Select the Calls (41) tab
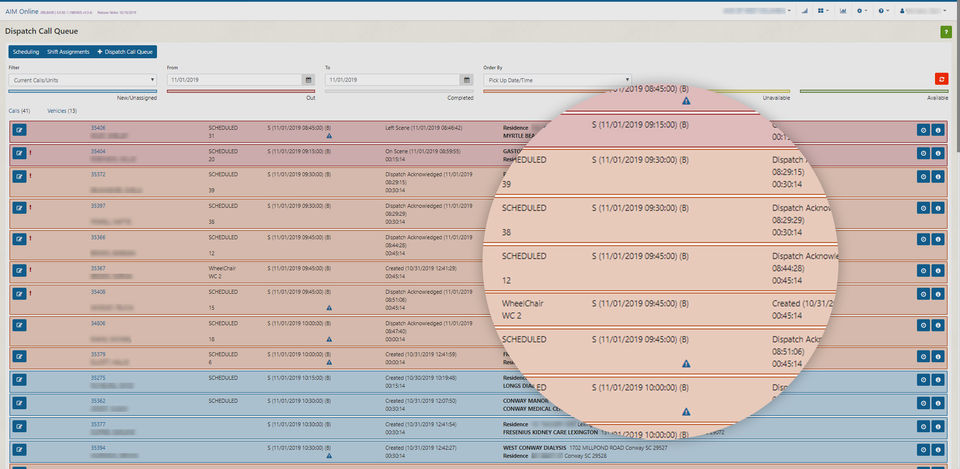Image resolution: width=960 pixels, height=469 pixels. point(19,111)
